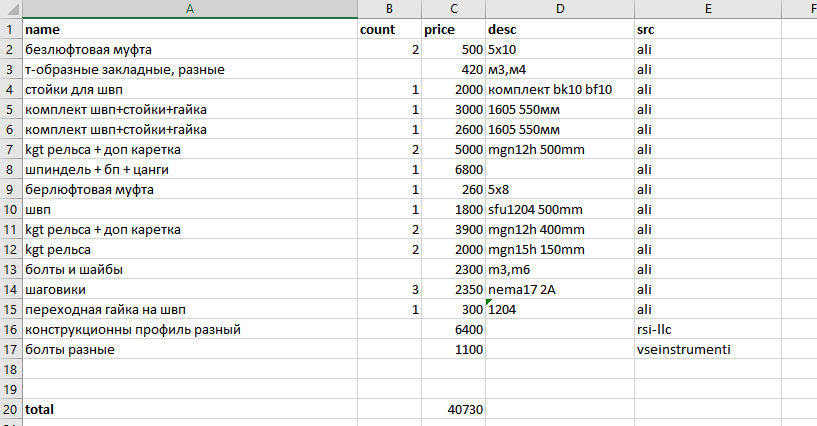This screenshot has height=426, width=817.
Task: Select column C header
Action: (453, 9)
